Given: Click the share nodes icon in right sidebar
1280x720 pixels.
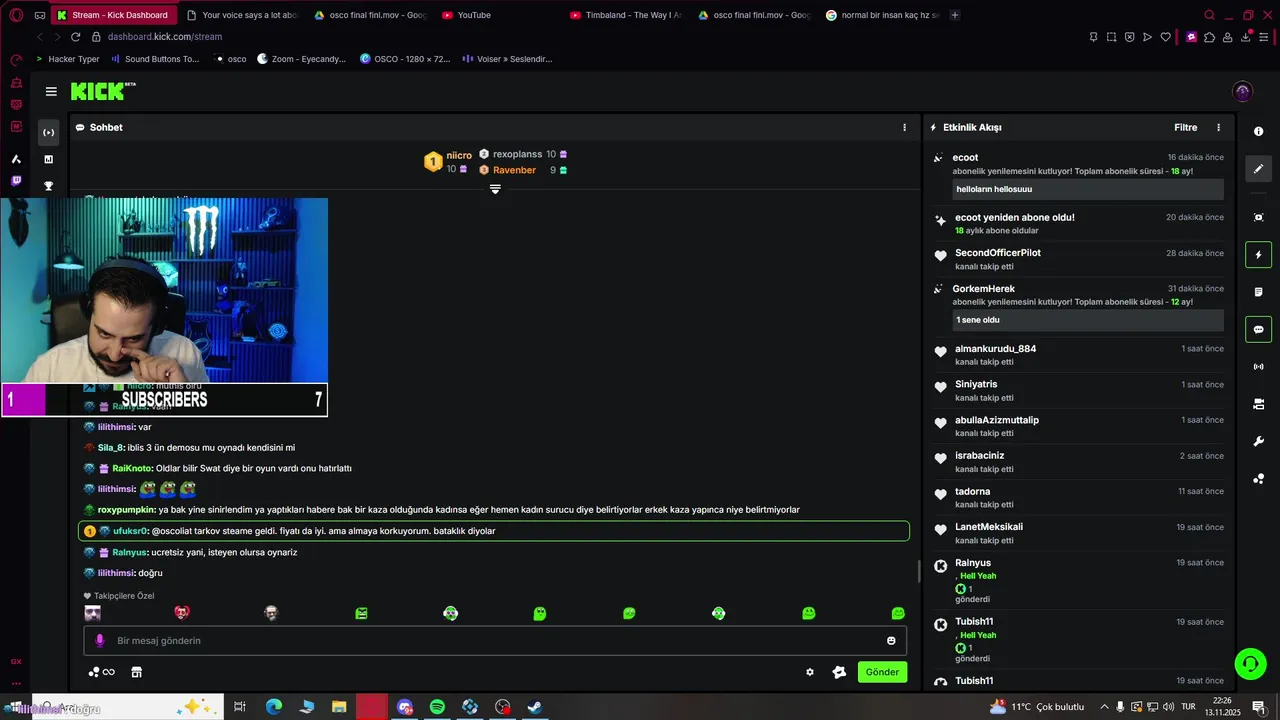Looking at the screenshot, I should click(x=1258, y=479).
